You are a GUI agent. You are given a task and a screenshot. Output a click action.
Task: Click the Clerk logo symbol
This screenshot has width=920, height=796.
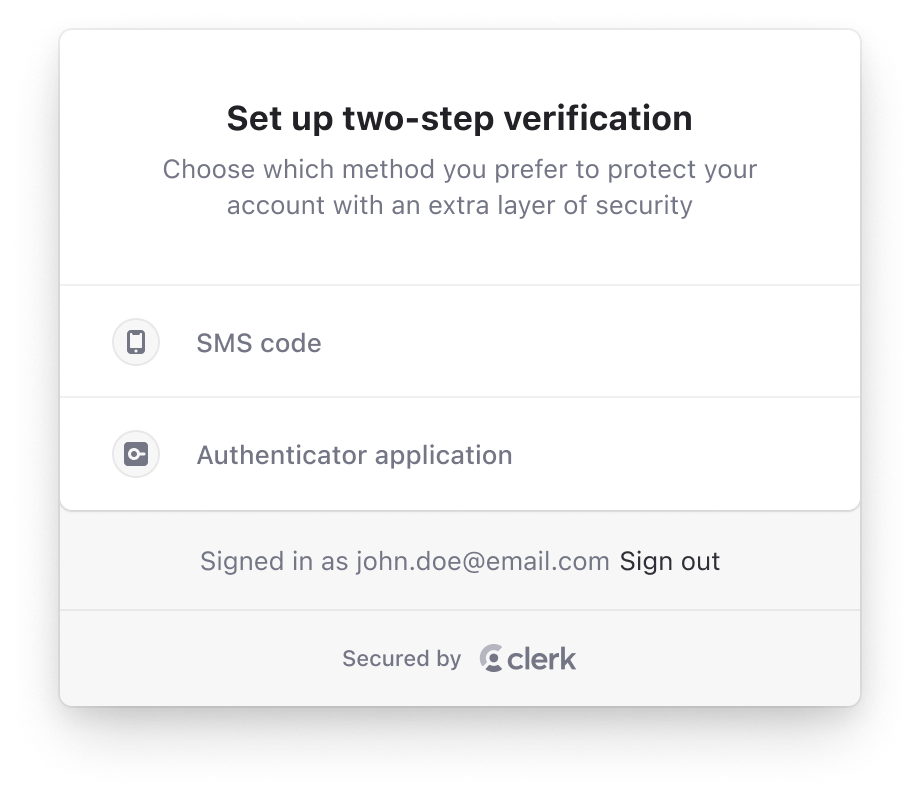tap(491, 658)
